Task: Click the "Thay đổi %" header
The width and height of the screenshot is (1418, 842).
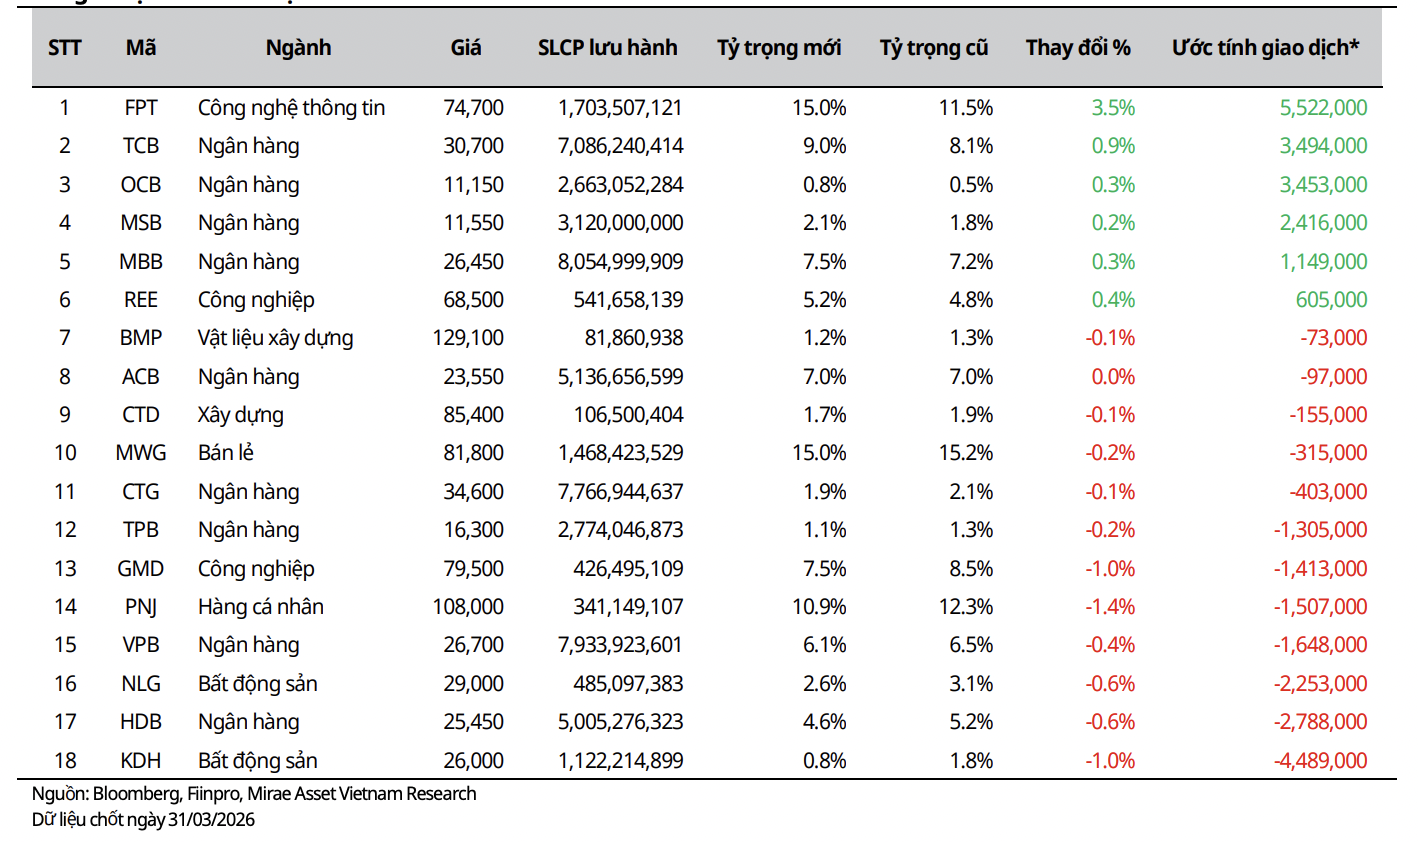Action: (x=1078, y=48)
